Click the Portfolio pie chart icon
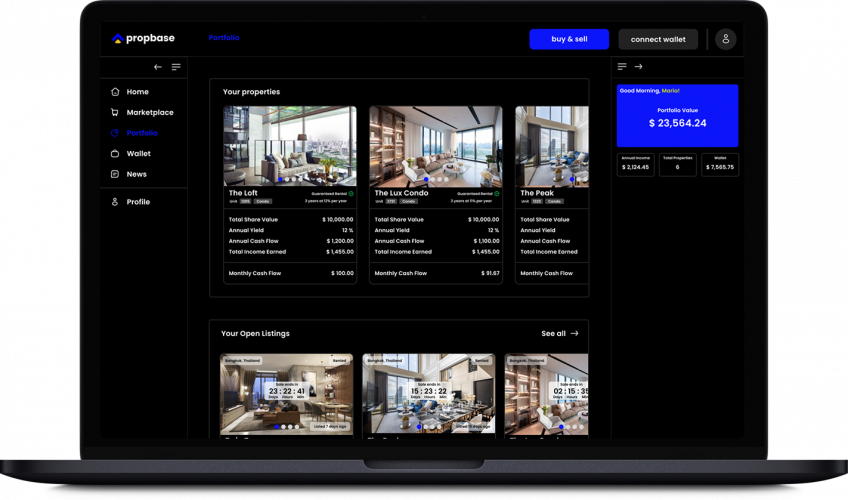 [115, 132]
